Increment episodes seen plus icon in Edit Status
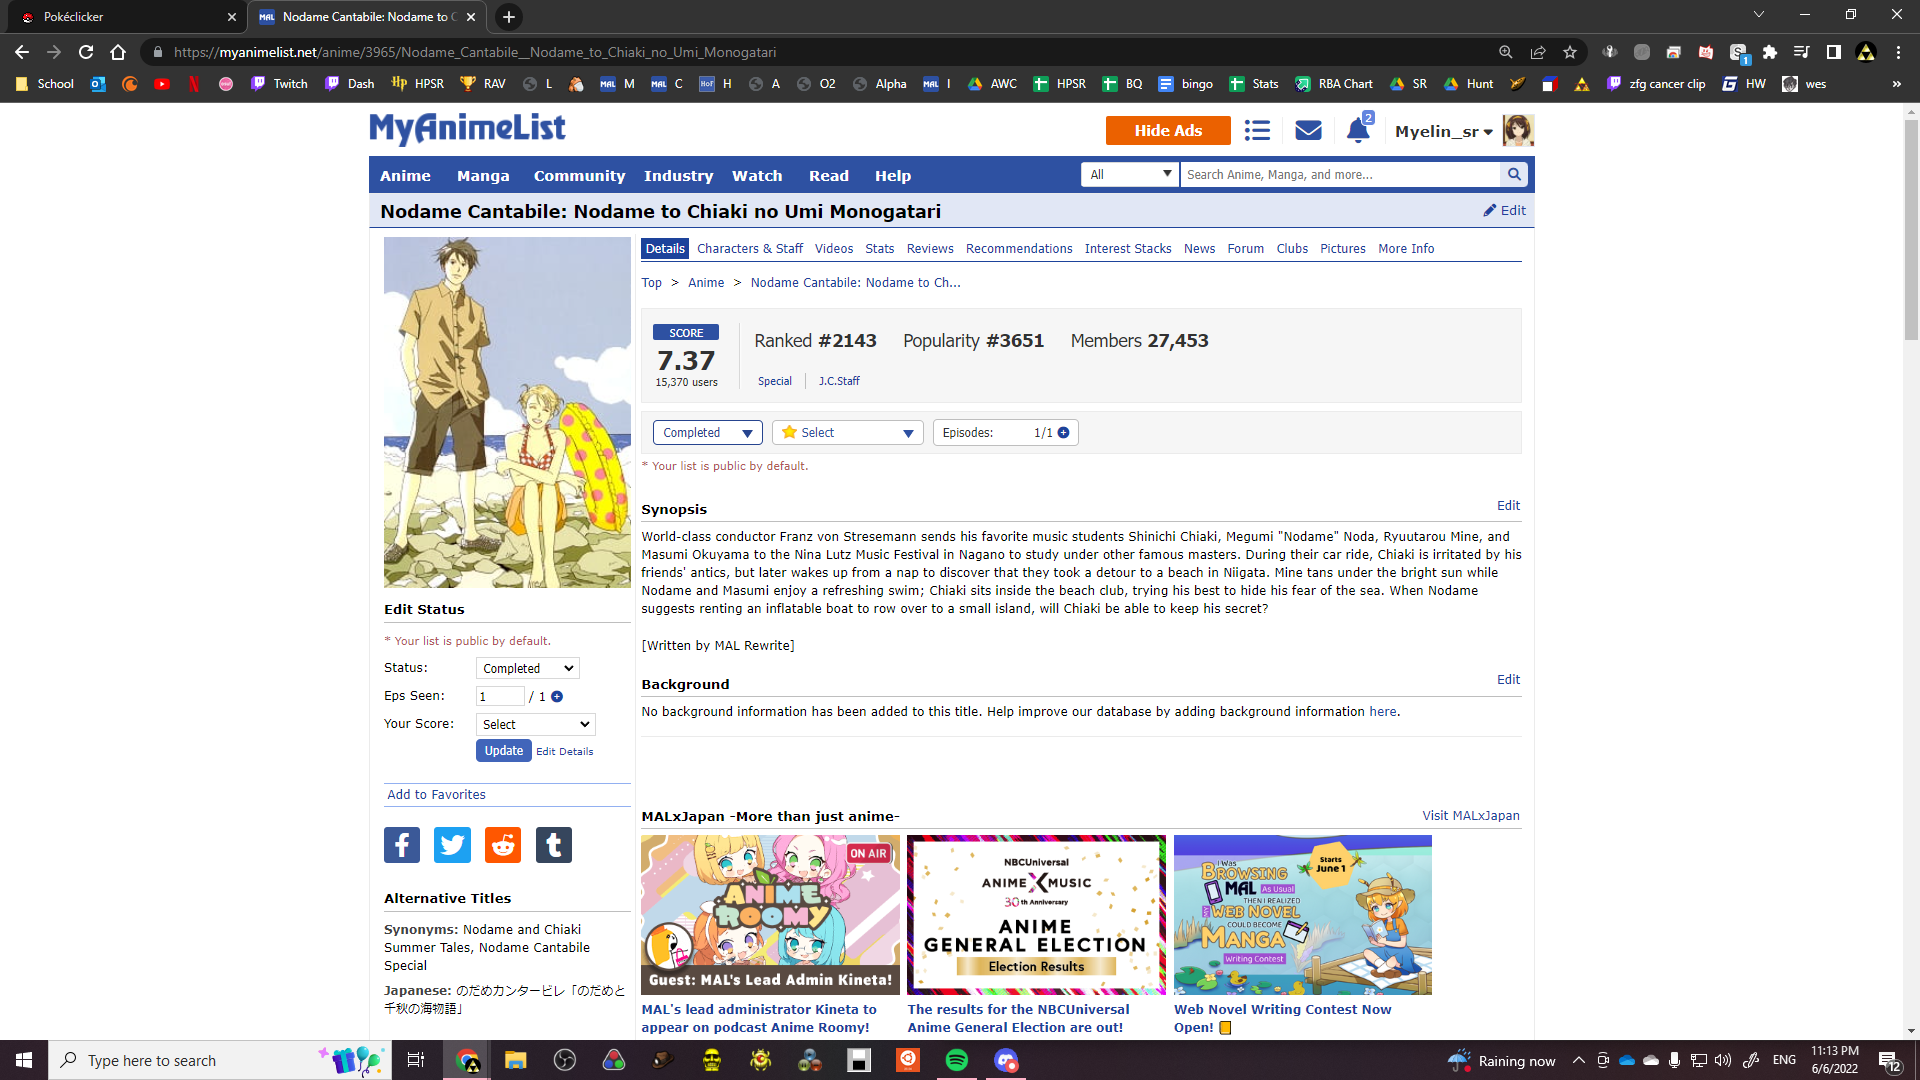Screen dimensions: 1920x1080 557,697
